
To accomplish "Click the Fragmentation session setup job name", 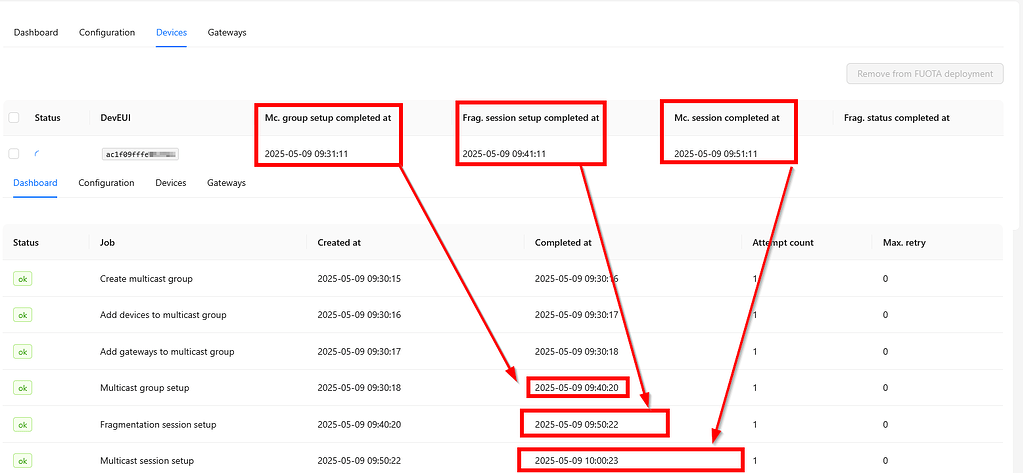I will click(x=157, y=424).
